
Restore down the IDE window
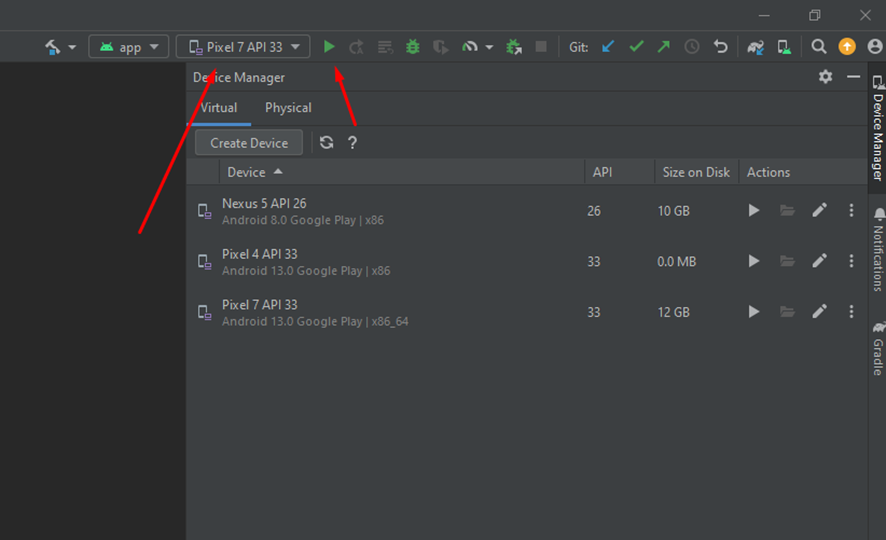814,15
